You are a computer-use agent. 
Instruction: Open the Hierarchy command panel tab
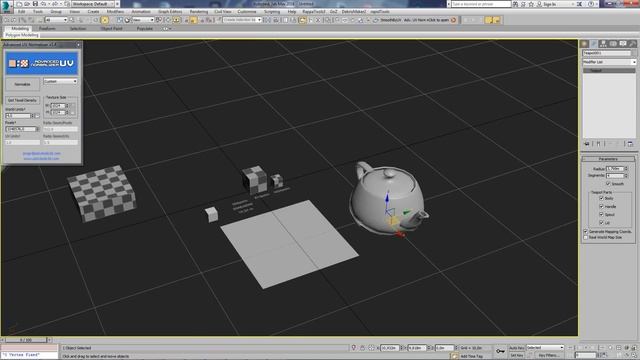click(603, 43)
